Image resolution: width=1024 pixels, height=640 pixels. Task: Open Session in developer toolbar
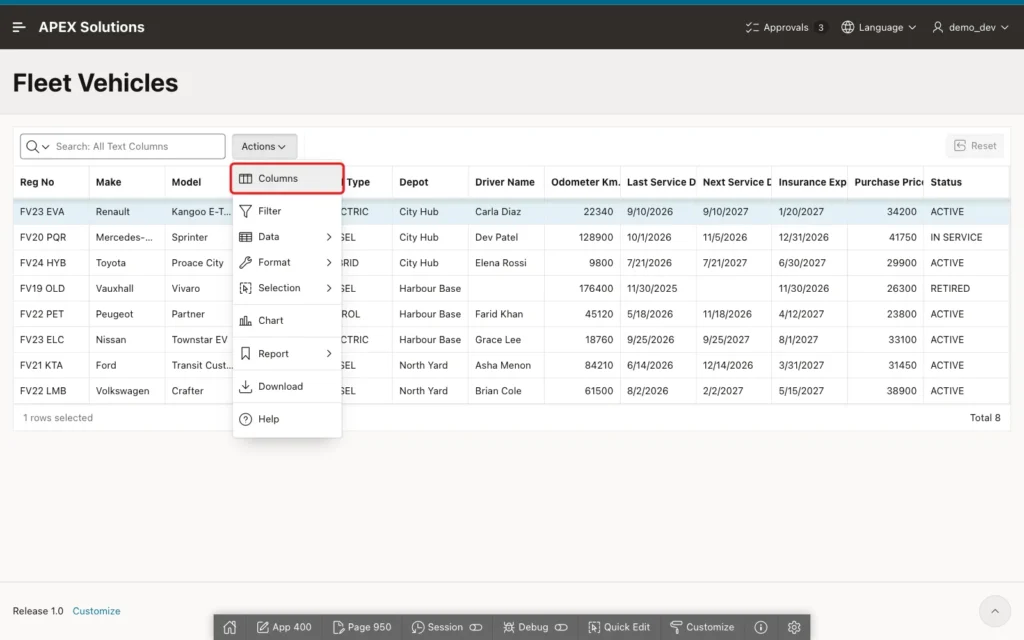[x=447, y=627]
